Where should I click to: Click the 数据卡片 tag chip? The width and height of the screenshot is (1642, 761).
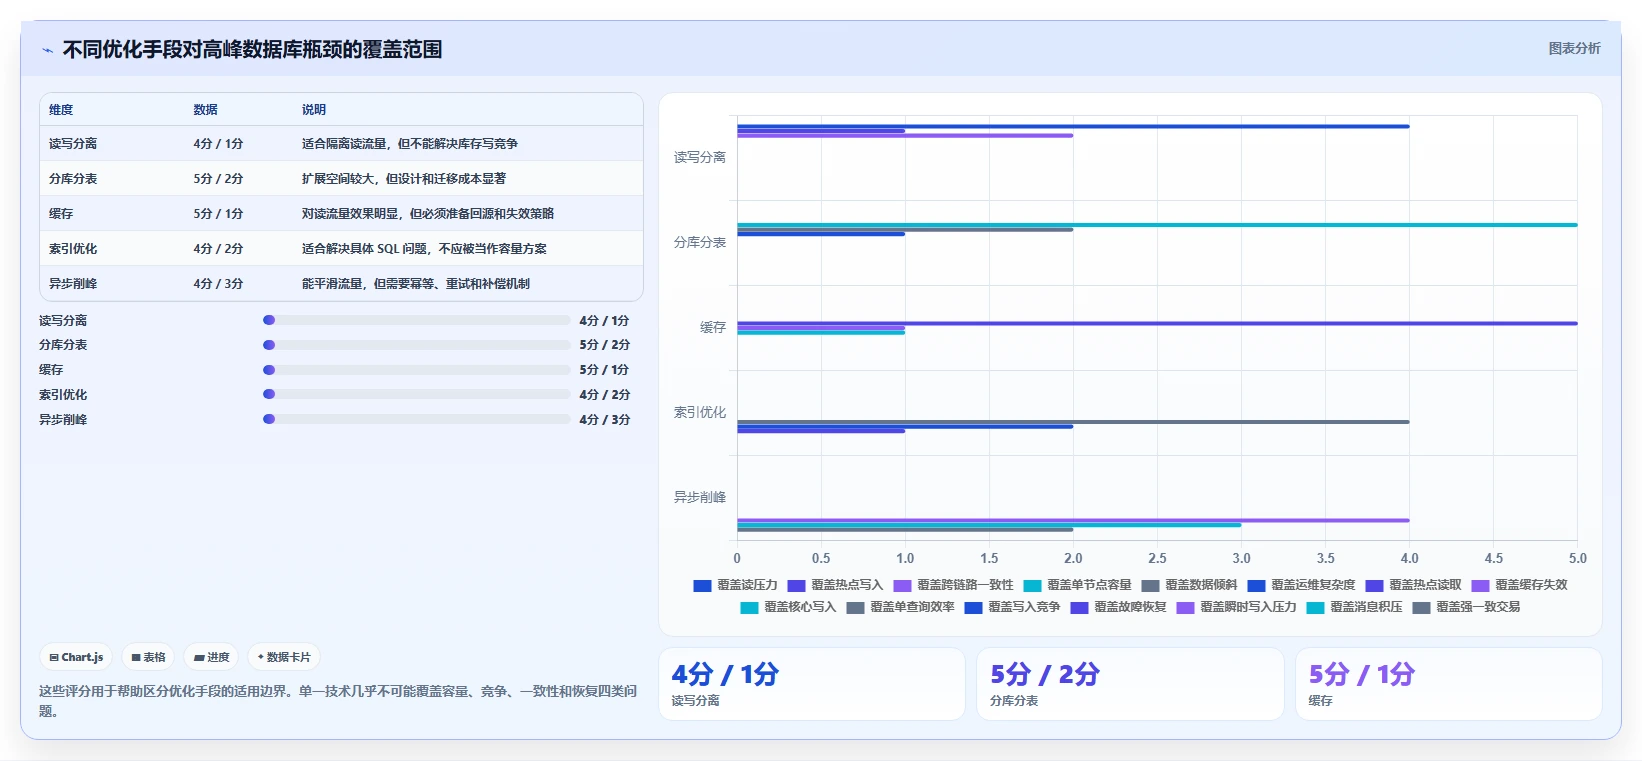point(284,657)
